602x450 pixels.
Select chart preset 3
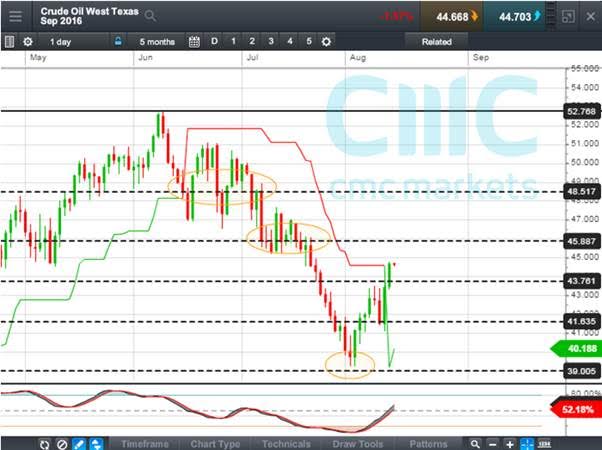coord(271,41)
